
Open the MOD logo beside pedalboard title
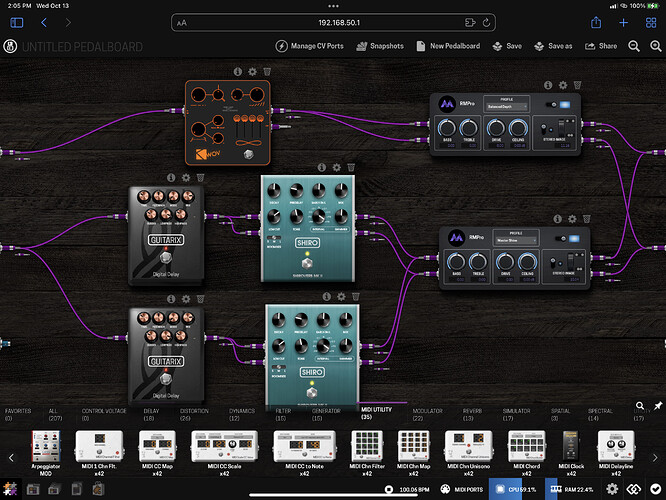click(x=10, y=46)
